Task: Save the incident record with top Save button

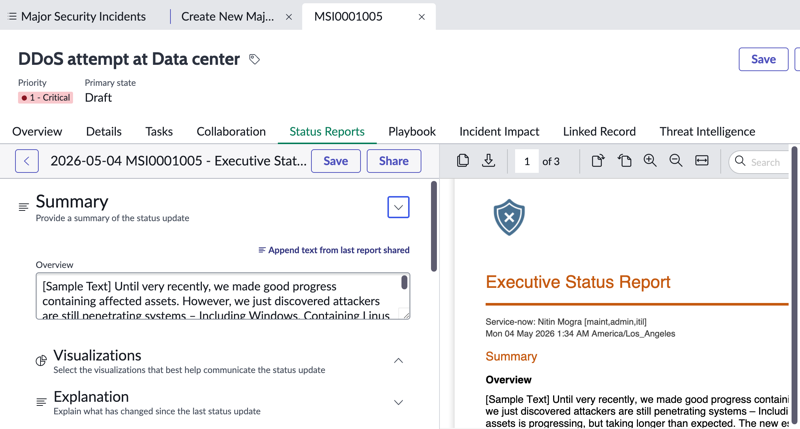Action: tap(763, 59)
